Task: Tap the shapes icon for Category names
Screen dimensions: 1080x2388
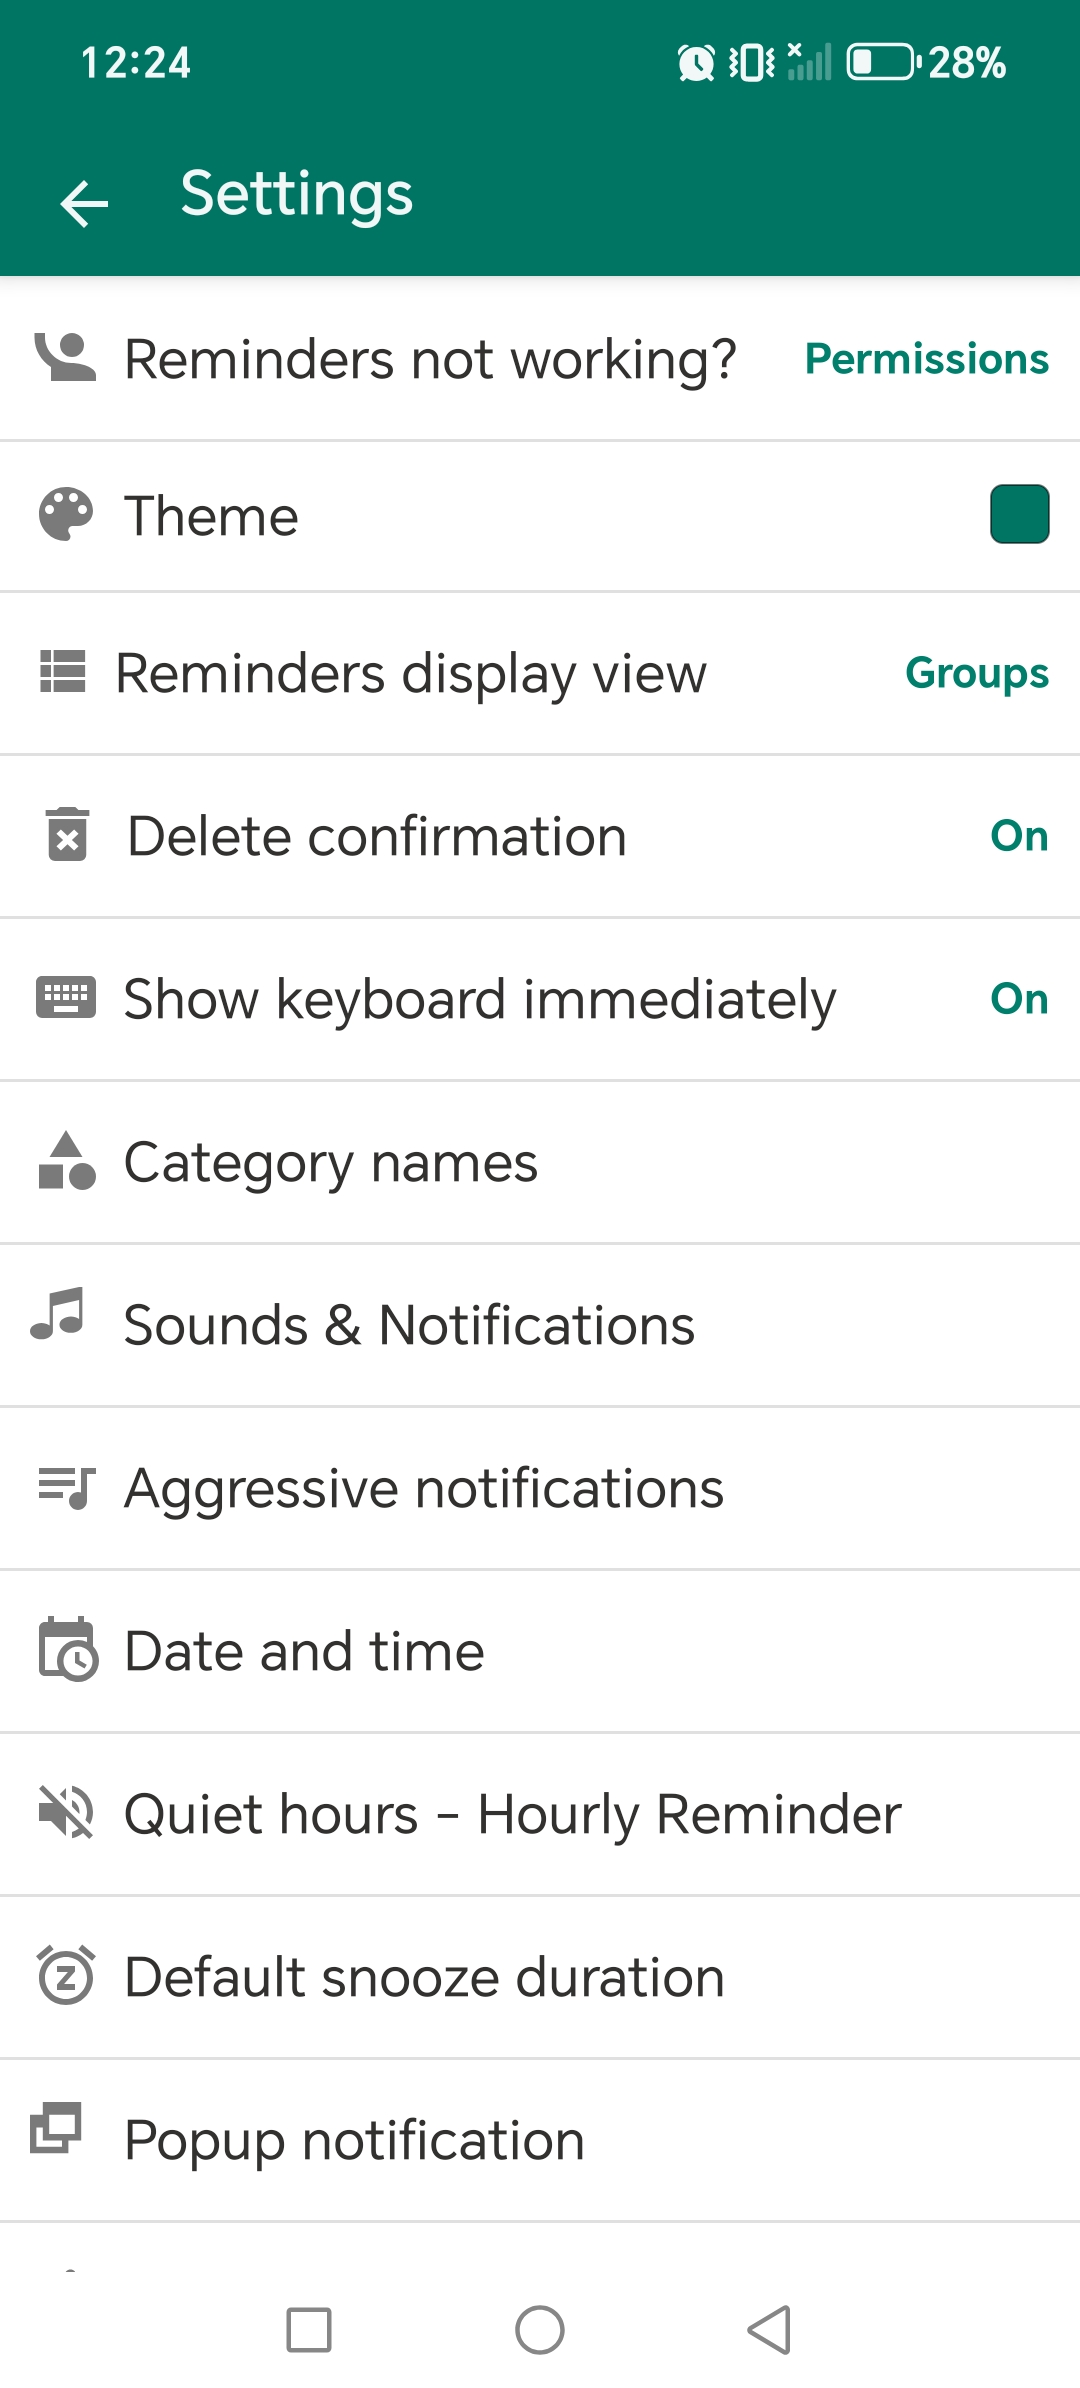Action: pyautogui.click(x=66, y=1161)
